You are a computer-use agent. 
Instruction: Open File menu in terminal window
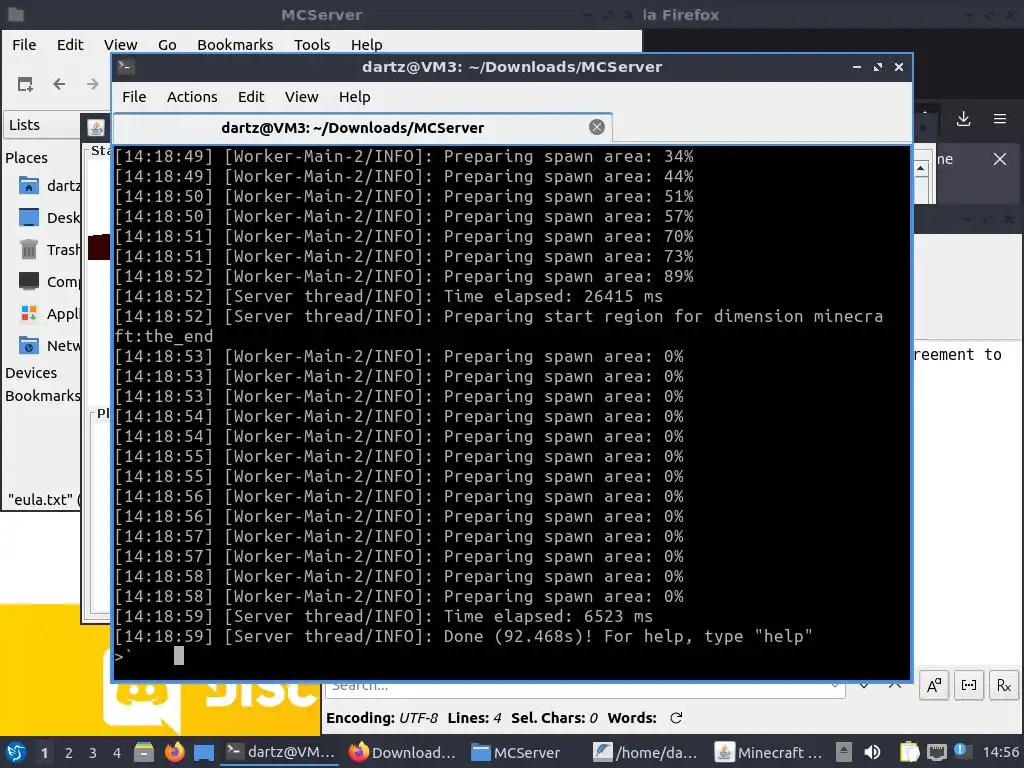click(x=134, y=97)
